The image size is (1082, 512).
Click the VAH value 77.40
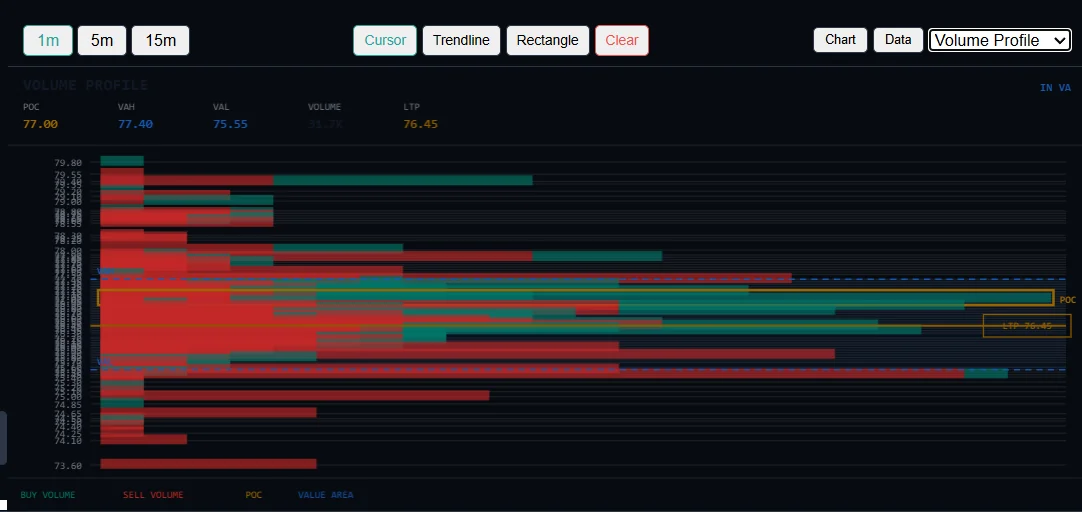(x=135, y=124)
